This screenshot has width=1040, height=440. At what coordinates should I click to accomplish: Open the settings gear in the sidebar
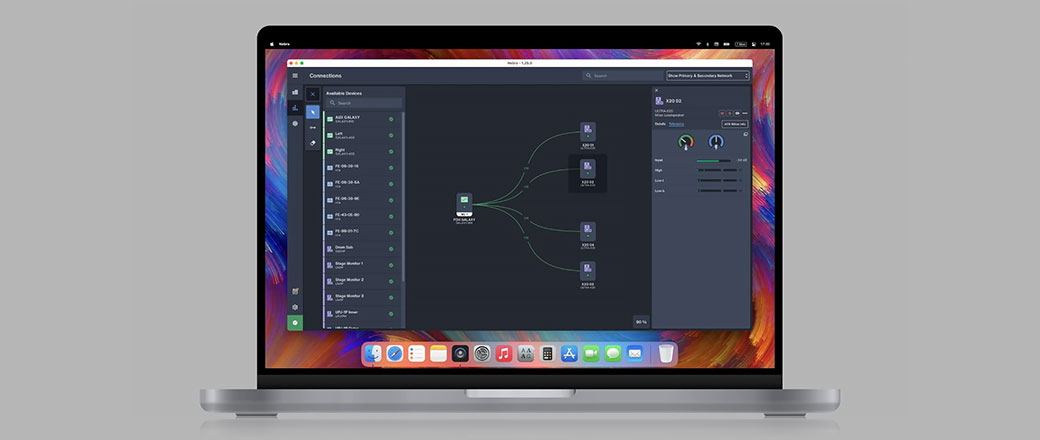tap(295, 307)
